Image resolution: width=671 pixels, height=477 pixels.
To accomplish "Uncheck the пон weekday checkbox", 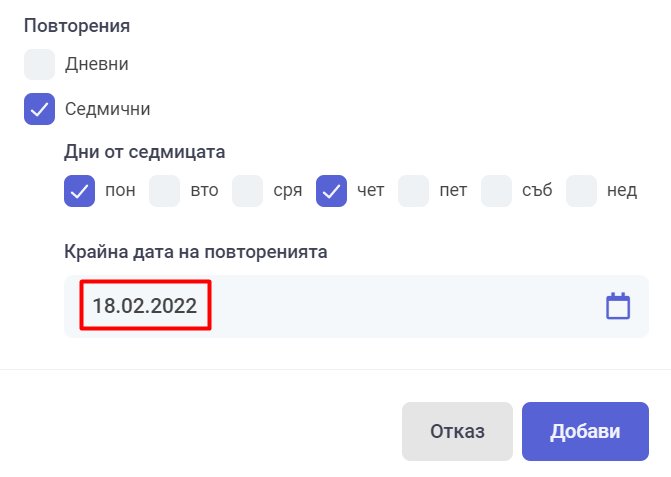I will pos(80,191).
